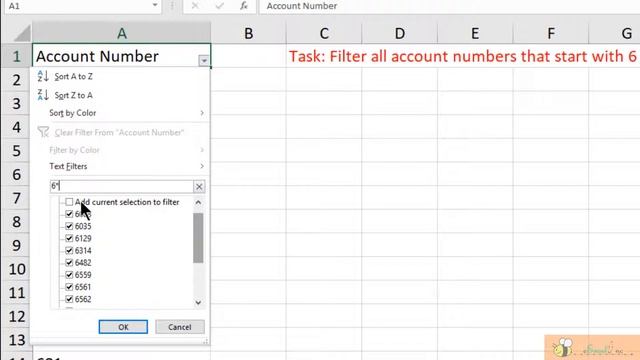Click OK to apply the filter
The height and width of the screenshot is (360, 640).
[123, 327]
